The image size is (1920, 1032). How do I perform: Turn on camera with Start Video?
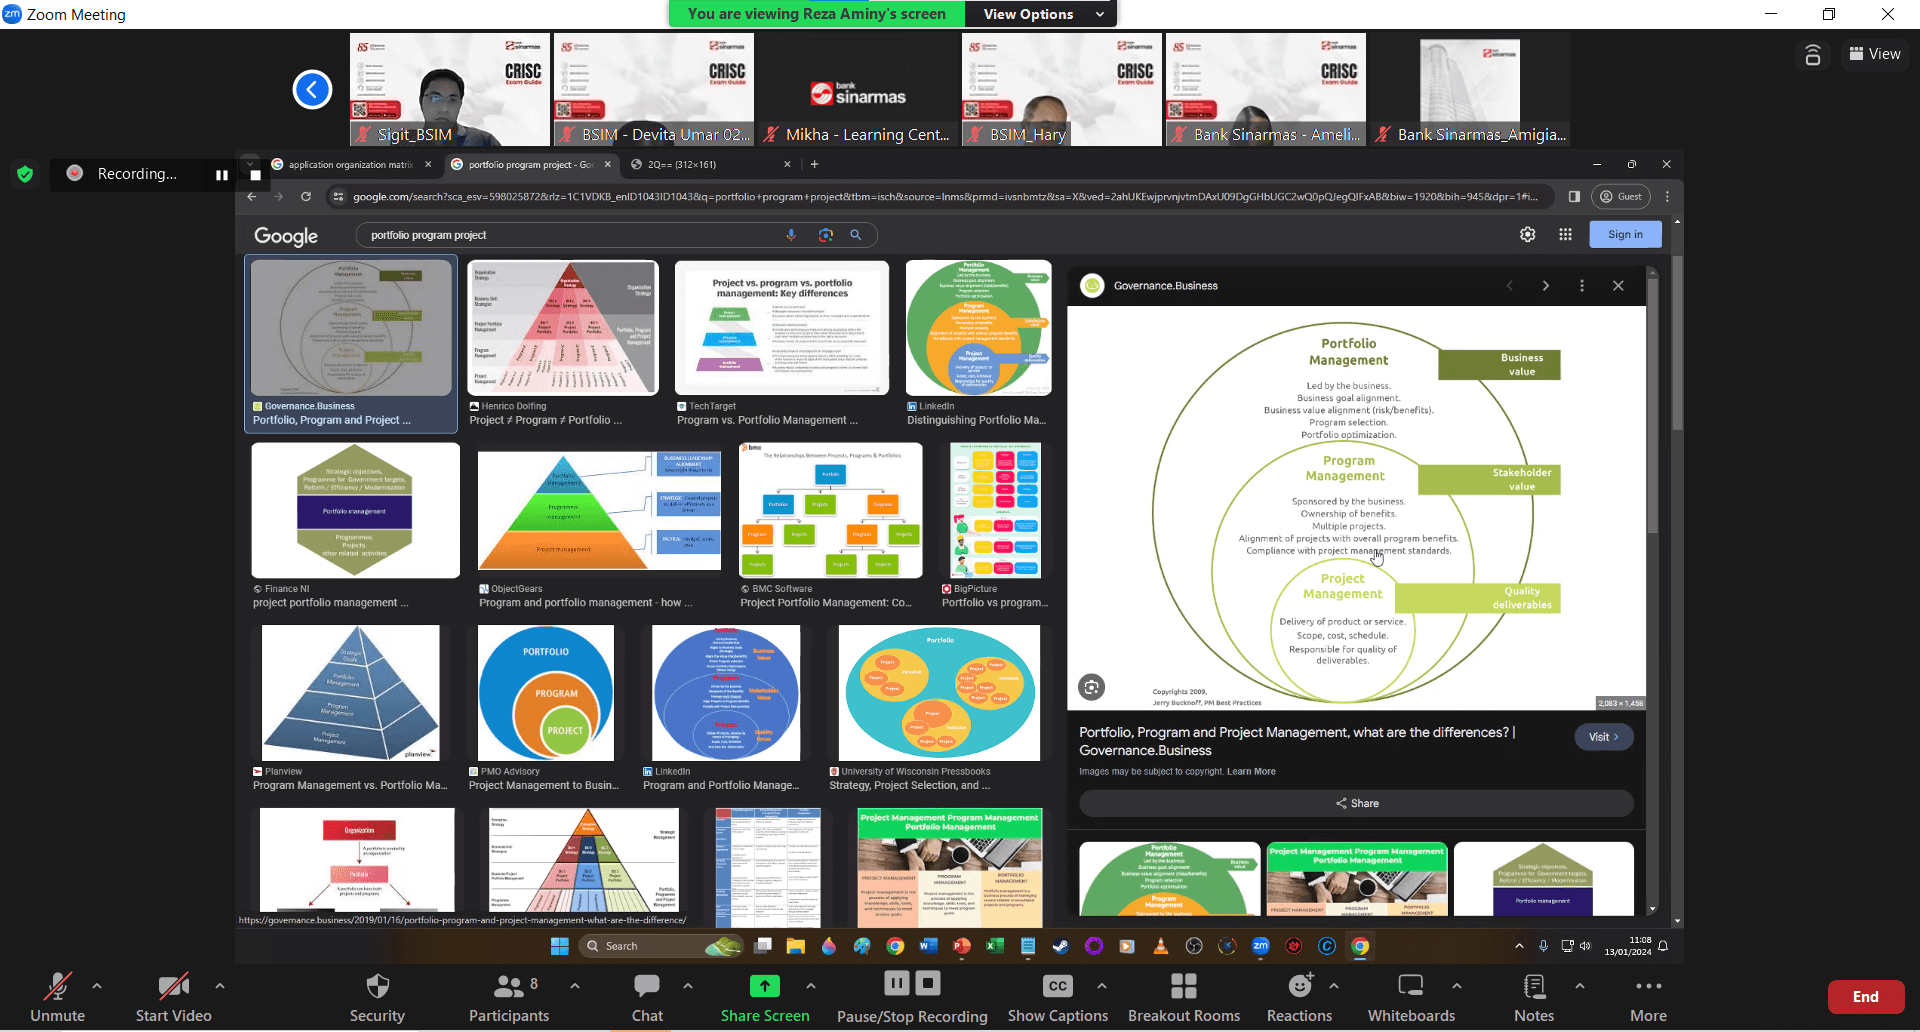(x=173, y=987)
